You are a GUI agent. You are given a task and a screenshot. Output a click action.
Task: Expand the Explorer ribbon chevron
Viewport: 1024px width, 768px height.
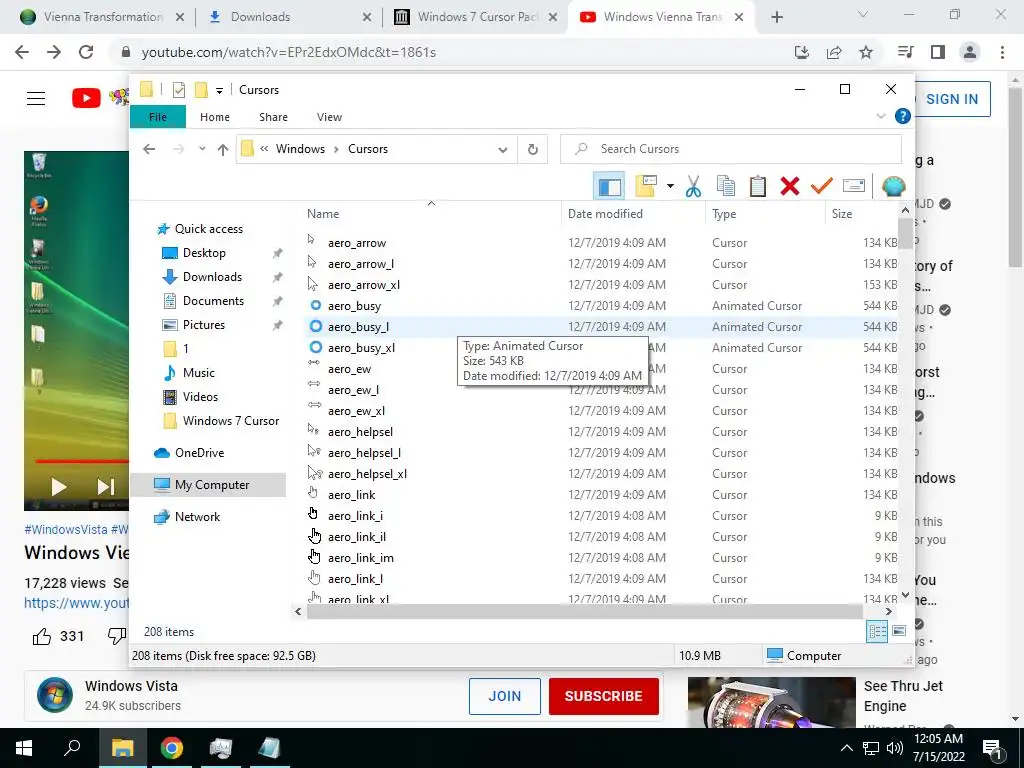coord(880,116)
